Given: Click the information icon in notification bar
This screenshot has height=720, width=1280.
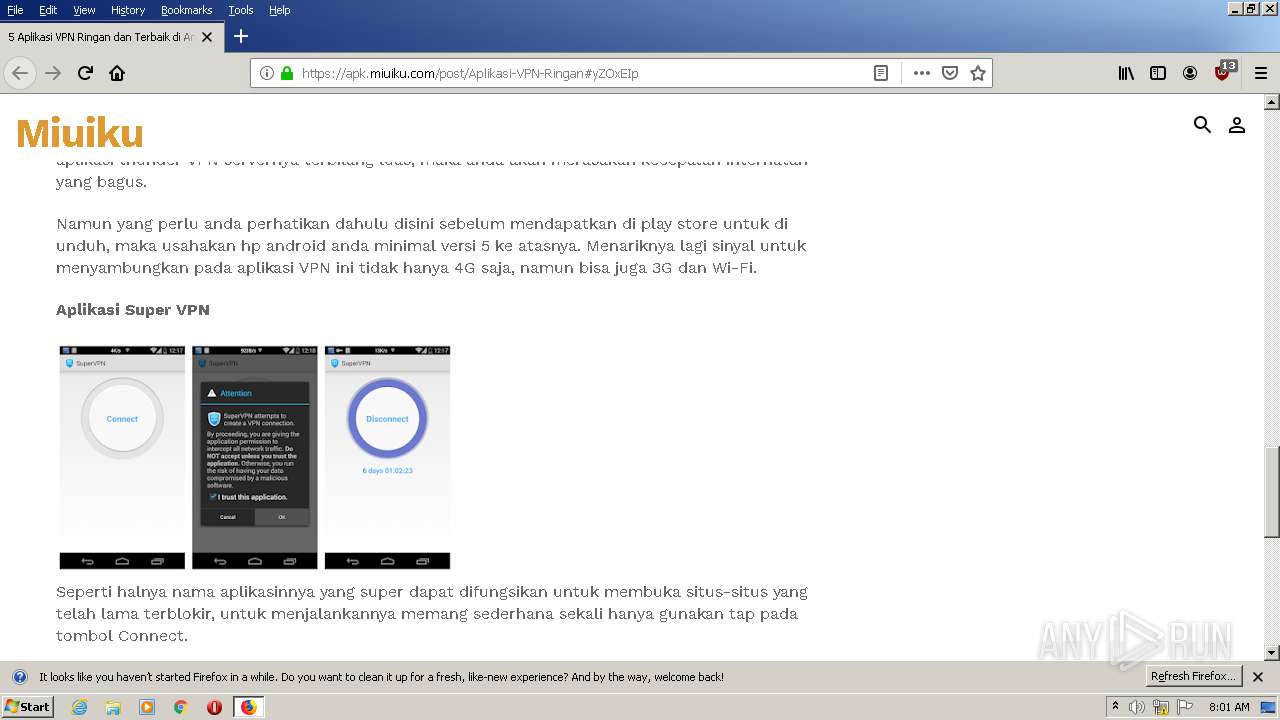Looking at the screenshot, I should pos(19,677).
